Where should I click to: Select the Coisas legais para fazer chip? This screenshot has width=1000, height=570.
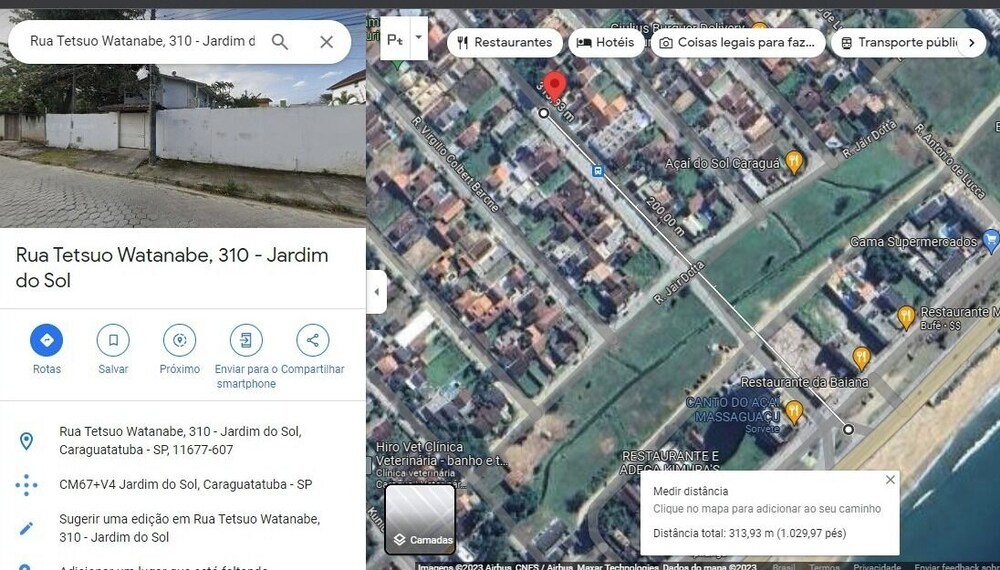[738, 43]
